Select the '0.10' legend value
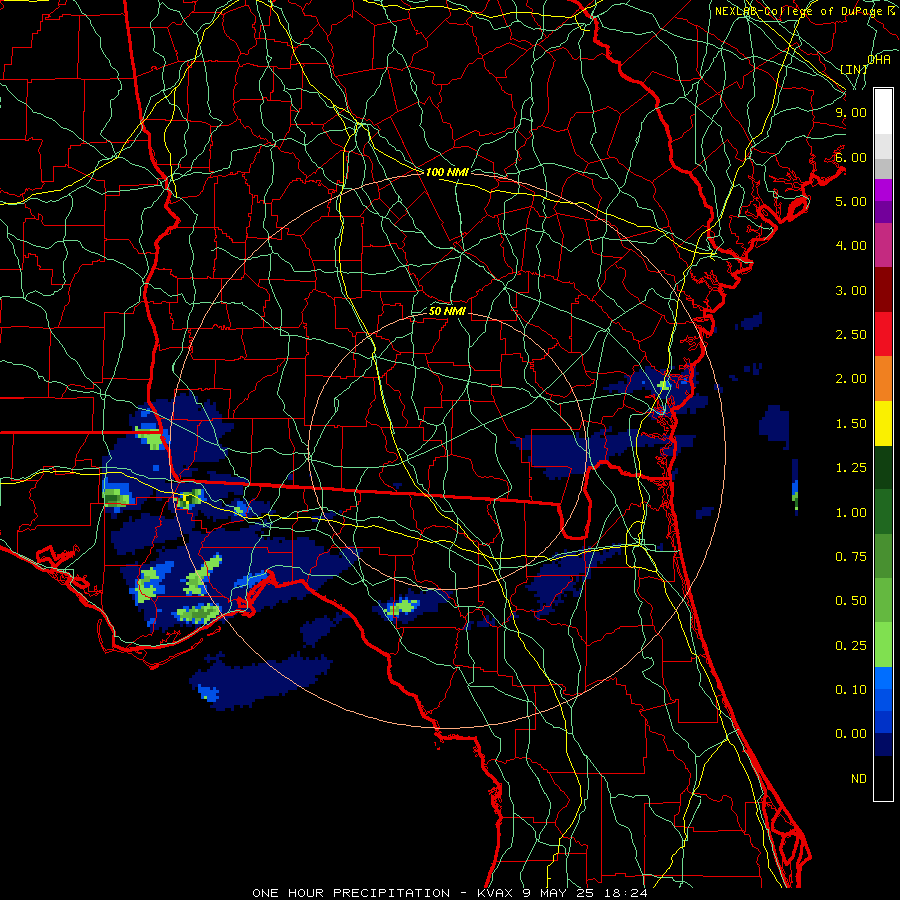Viewport: 900px width, 900px height. 851,690
